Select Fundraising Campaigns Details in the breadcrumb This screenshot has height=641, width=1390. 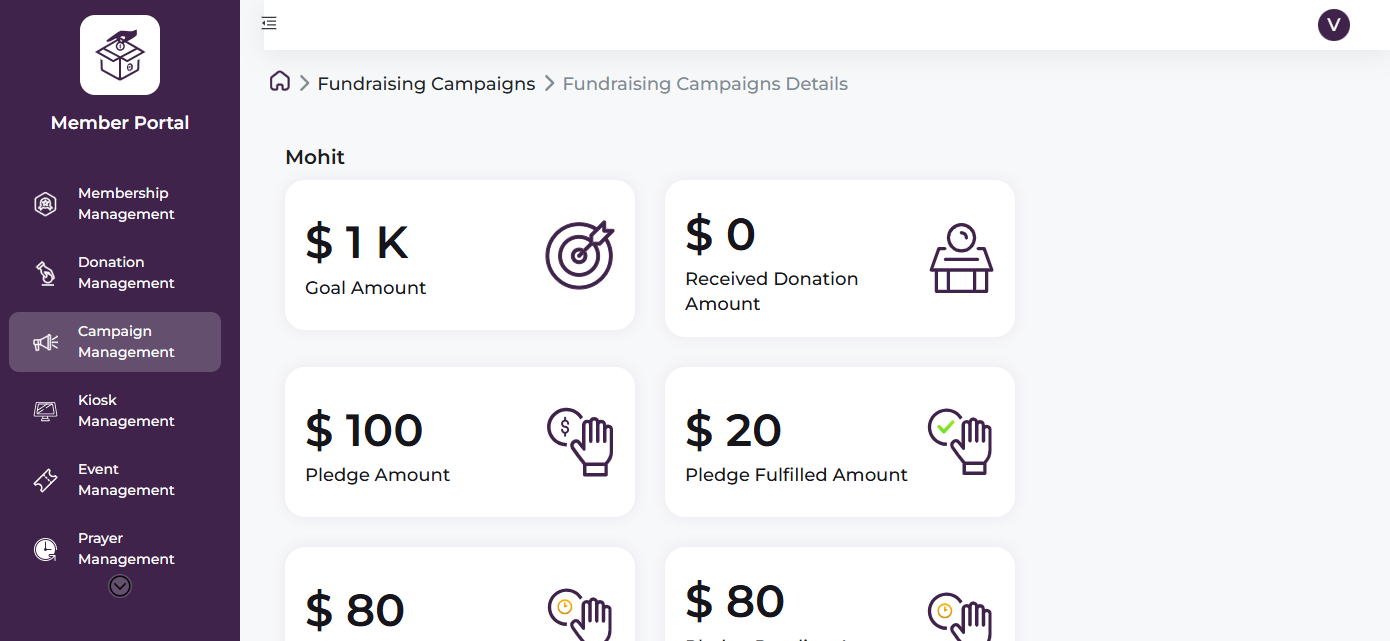click(x=705, y=83)
